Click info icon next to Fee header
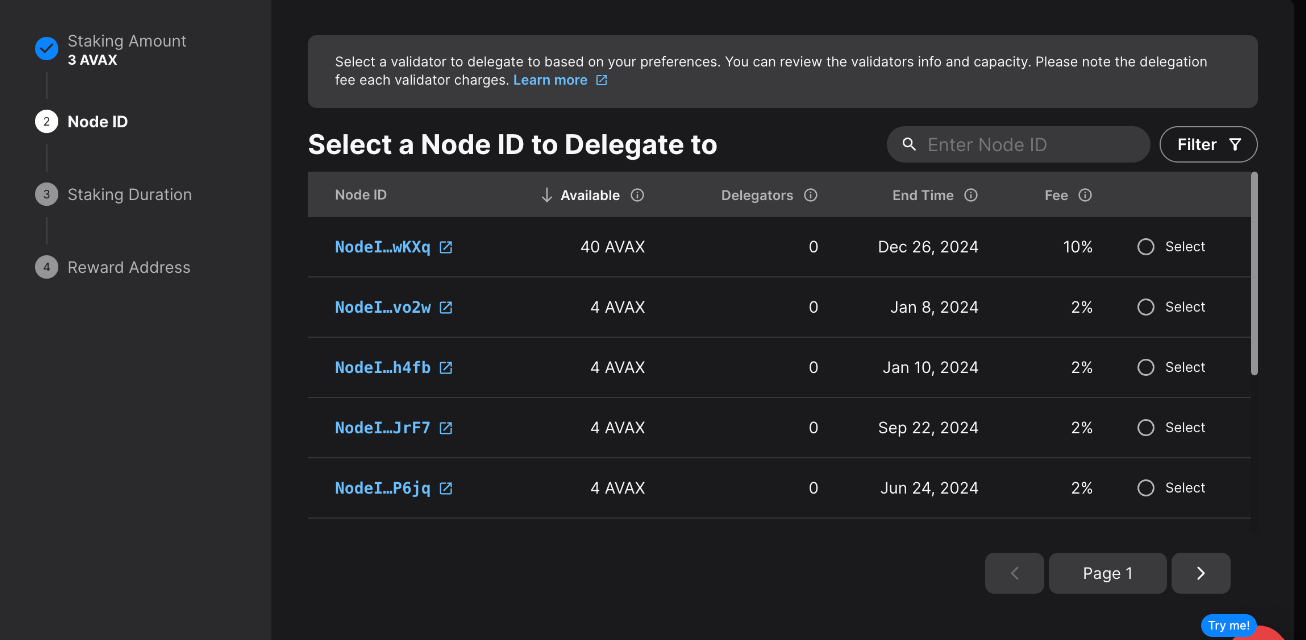 [x=1085, y=195]
